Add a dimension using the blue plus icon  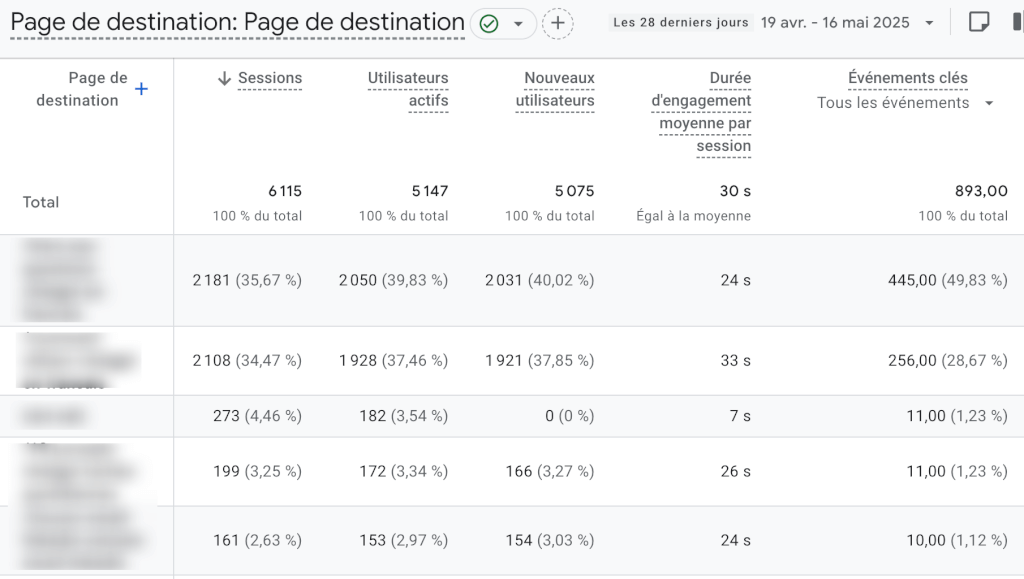pos(141,89)
